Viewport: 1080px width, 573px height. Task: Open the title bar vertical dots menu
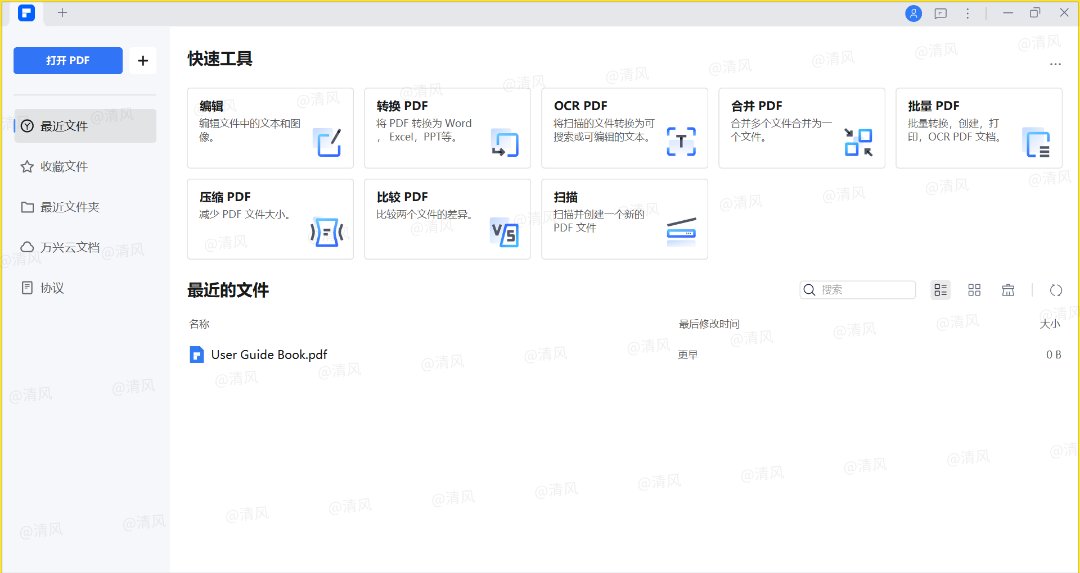pos(967,13)
